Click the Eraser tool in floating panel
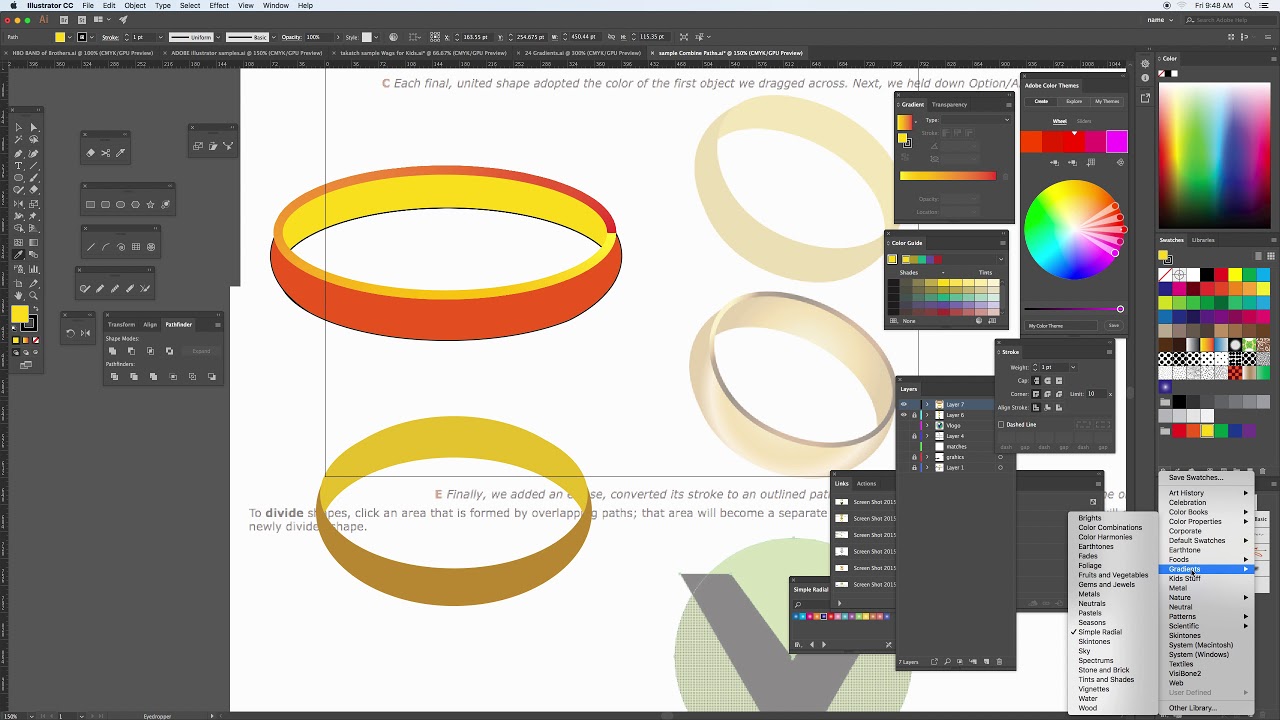This screenshot has height=720, width=1280. 91,153
